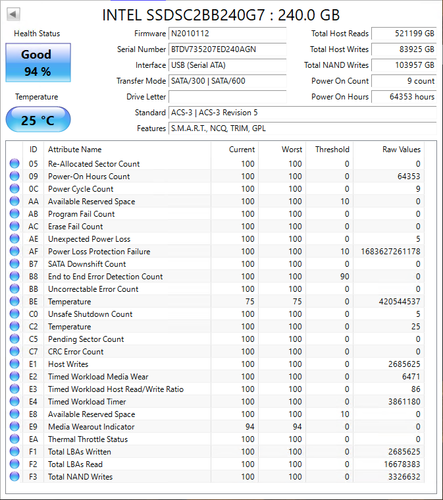Click the Good 94 % health status button
The height and width of the screenshot is (500, 443).
38,62
